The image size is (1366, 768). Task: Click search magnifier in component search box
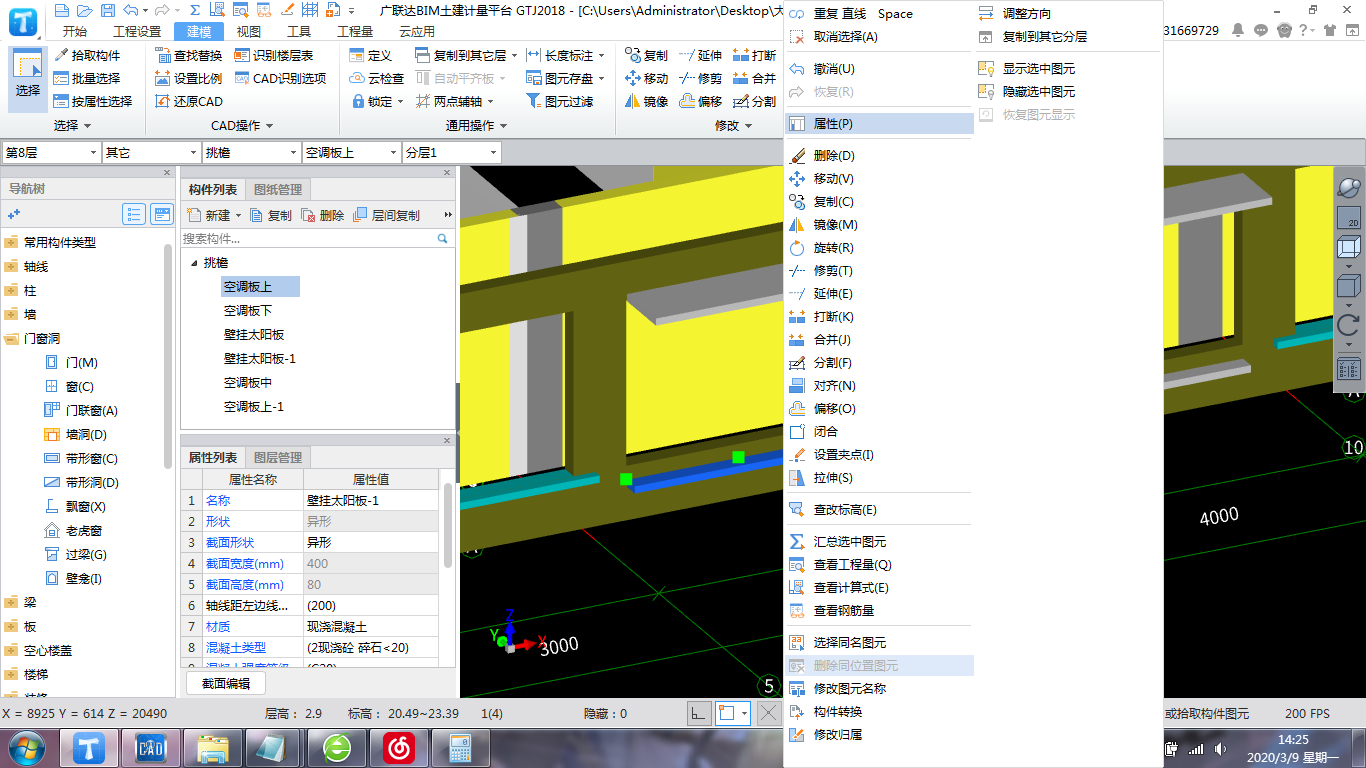tap(443, 239)
